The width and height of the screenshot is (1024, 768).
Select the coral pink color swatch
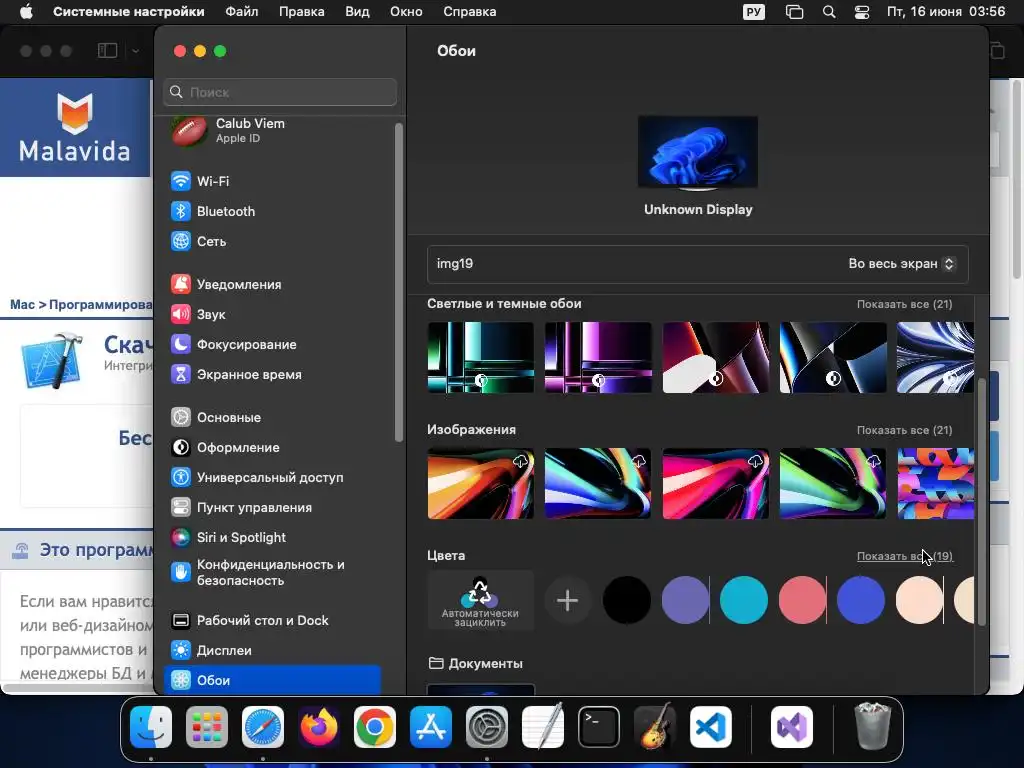pos(802,600)
